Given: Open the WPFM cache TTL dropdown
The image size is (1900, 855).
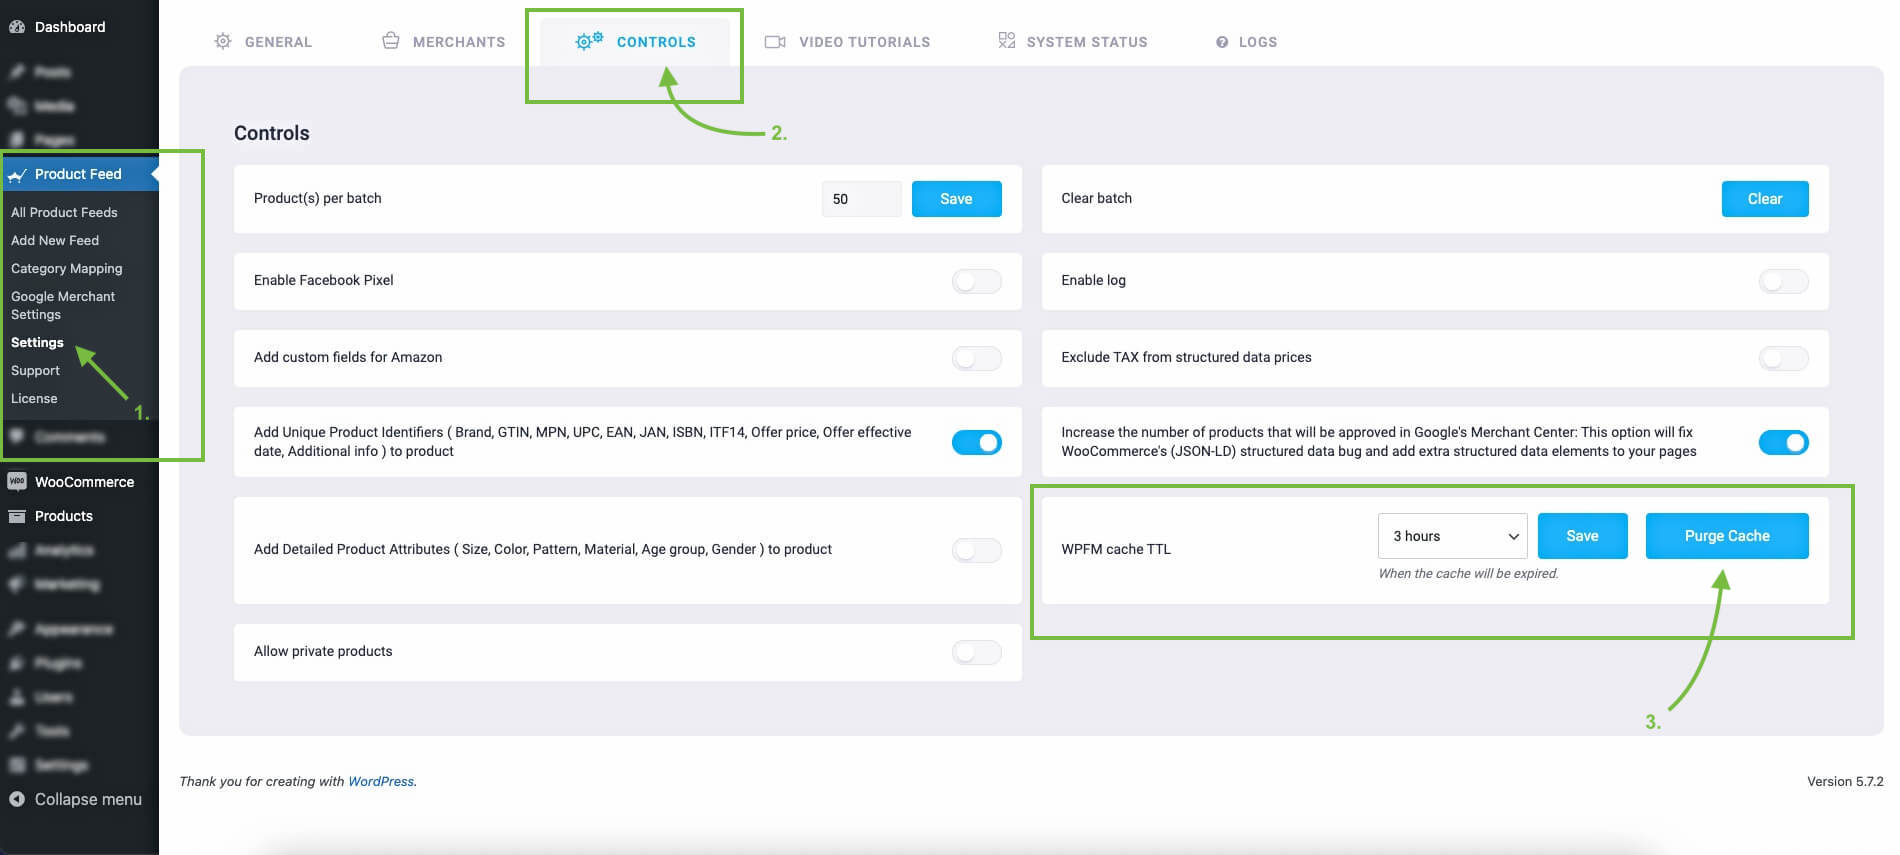Looking at the screenshot, I should point(1452,536).
